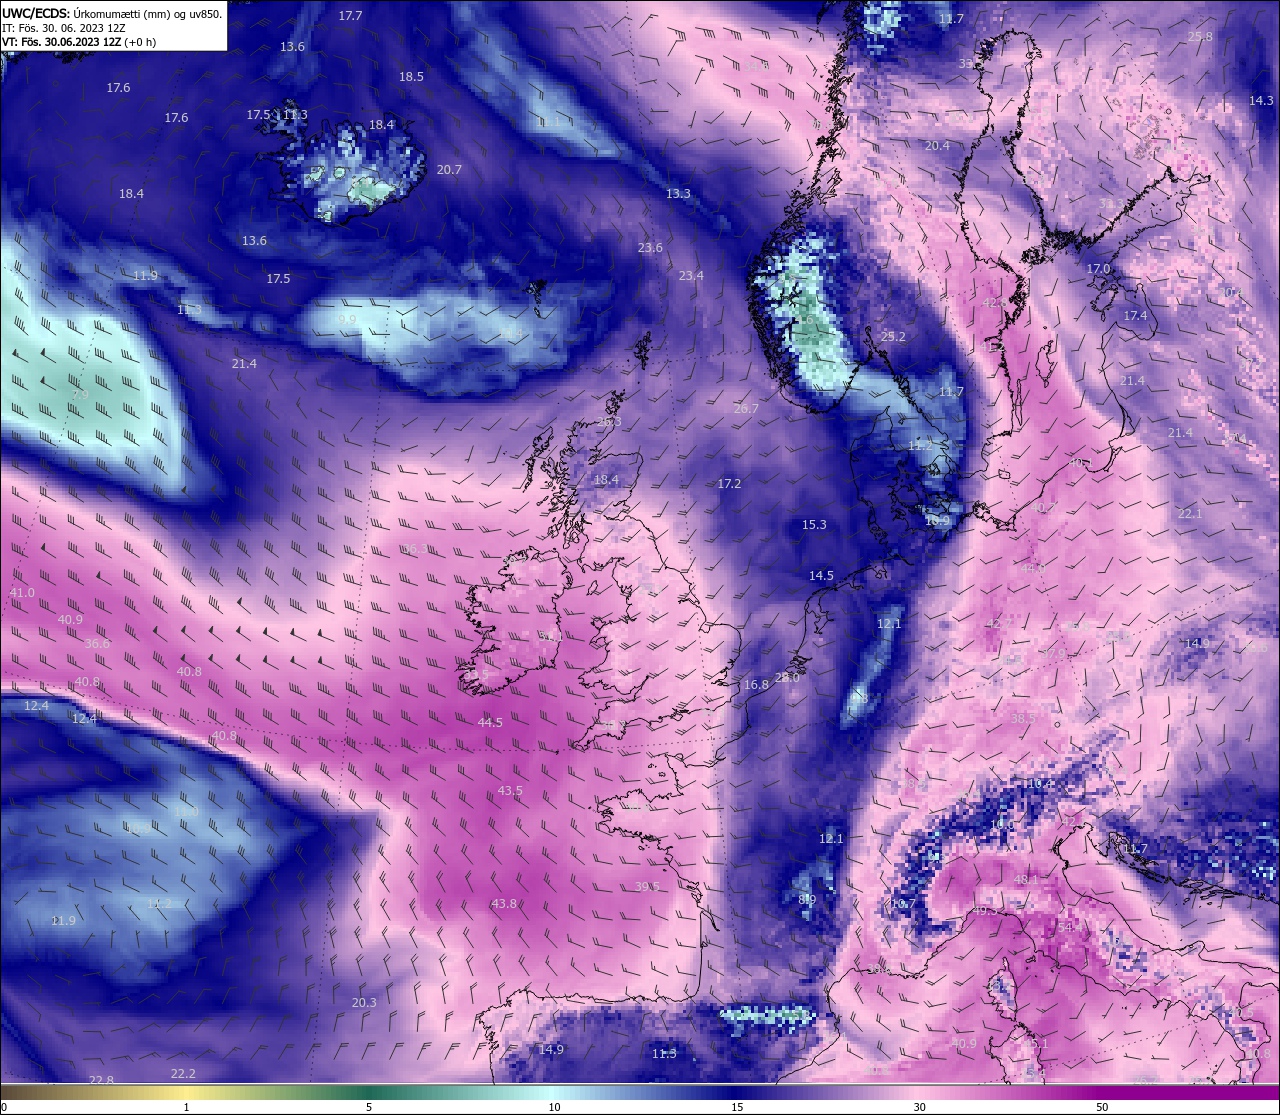Click the 44.5 value near Ireland
Image resolution: width=1280 pixels, height=1115 pixels.
[x=490, y=723]
